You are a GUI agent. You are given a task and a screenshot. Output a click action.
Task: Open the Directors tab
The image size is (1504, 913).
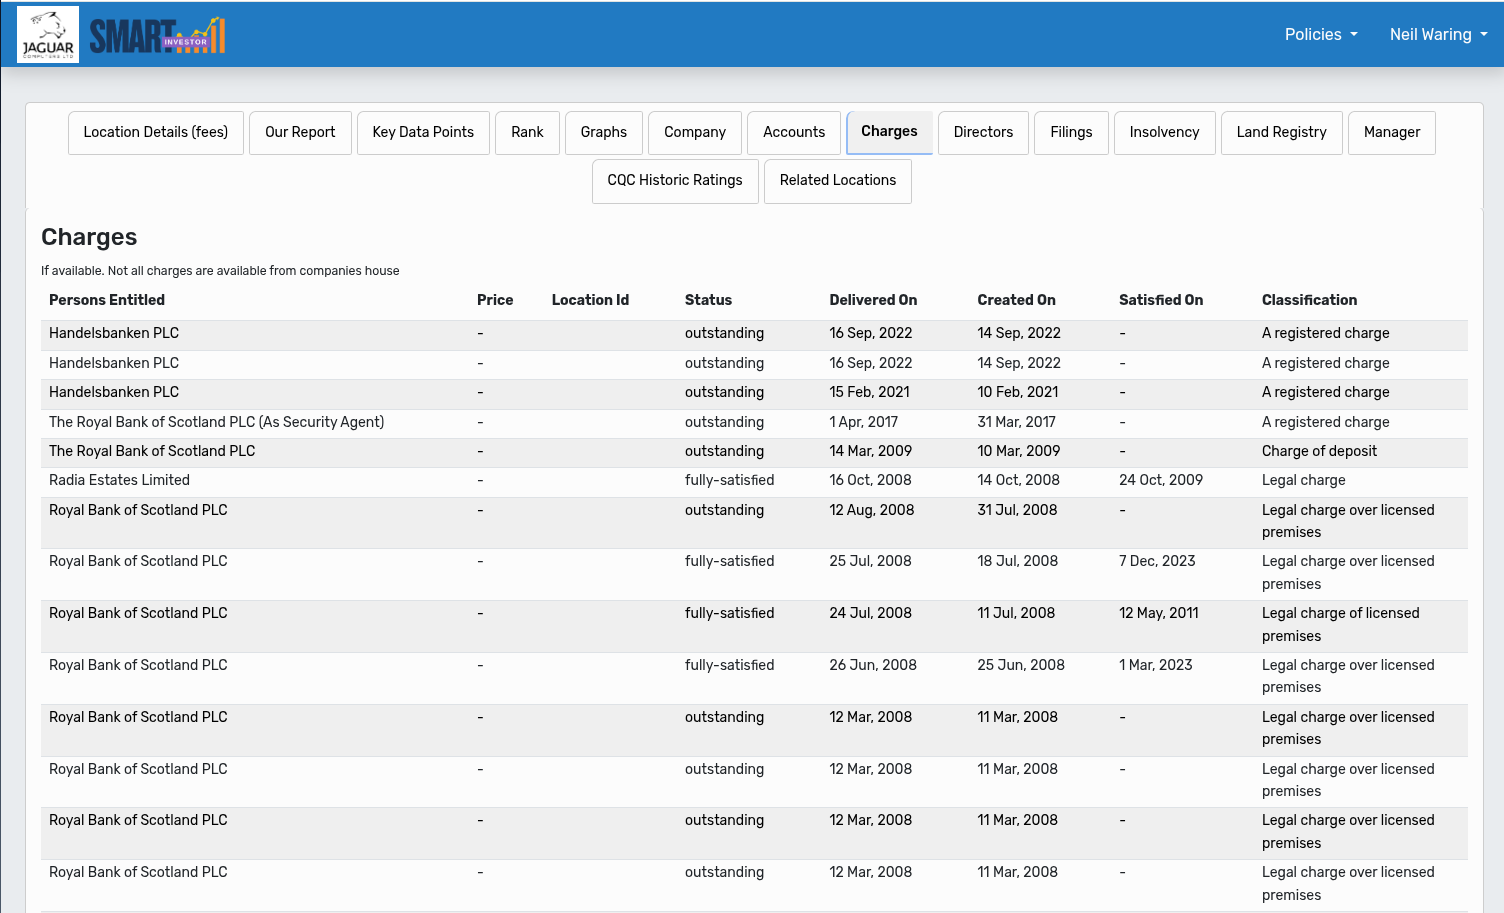tap(983, 133)
